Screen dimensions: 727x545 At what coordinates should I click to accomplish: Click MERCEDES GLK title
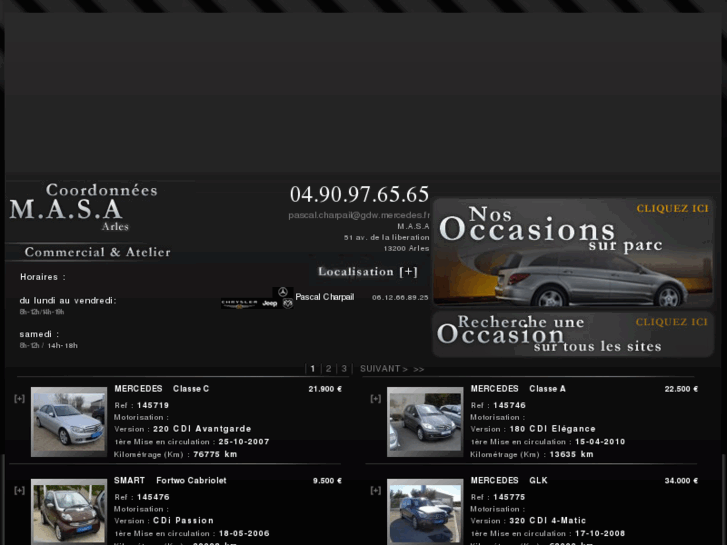point(509,481)
